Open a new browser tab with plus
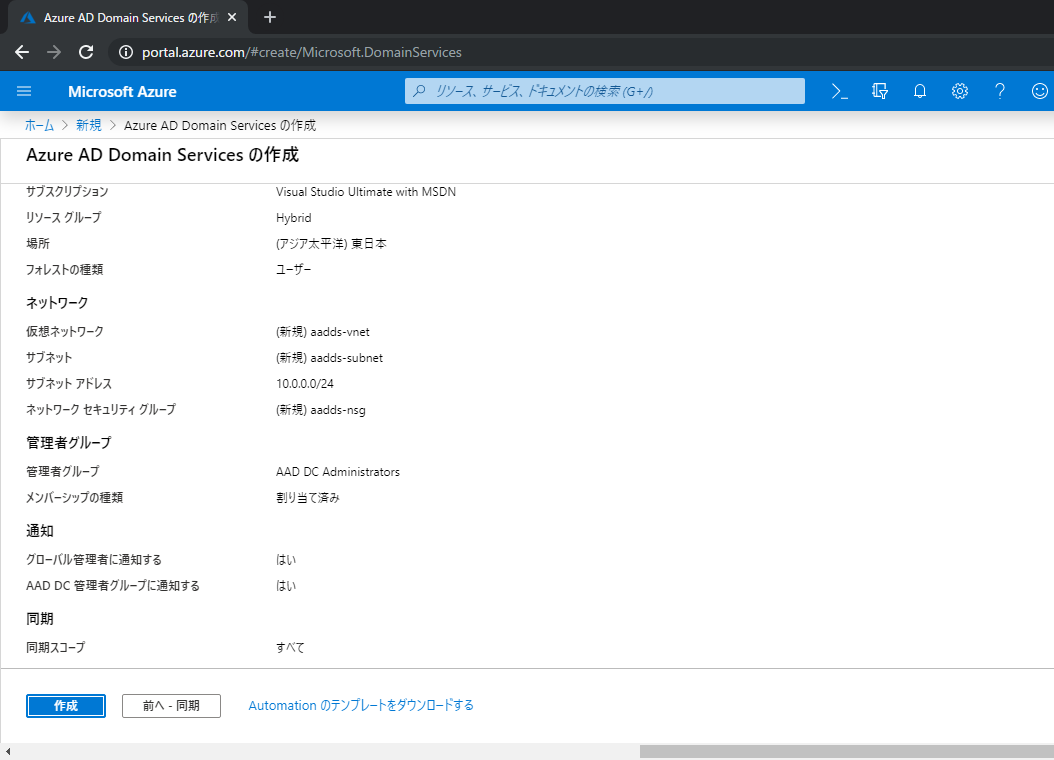Screen dimensions: 1054x760 (x=270, y=17)
